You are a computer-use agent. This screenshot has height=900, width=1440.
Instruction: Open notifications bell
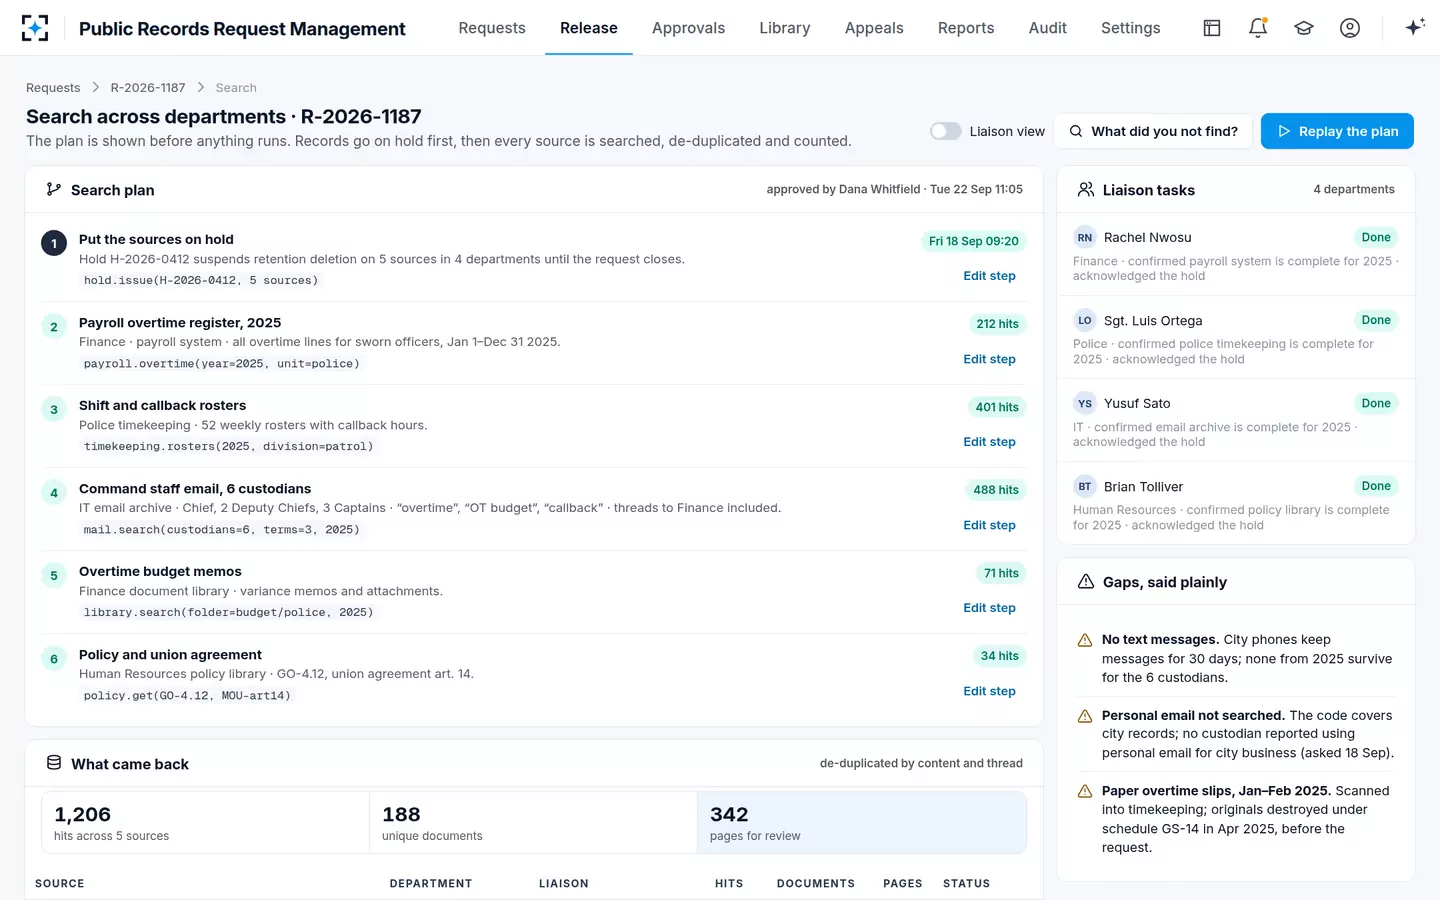tap(1258, 28)
